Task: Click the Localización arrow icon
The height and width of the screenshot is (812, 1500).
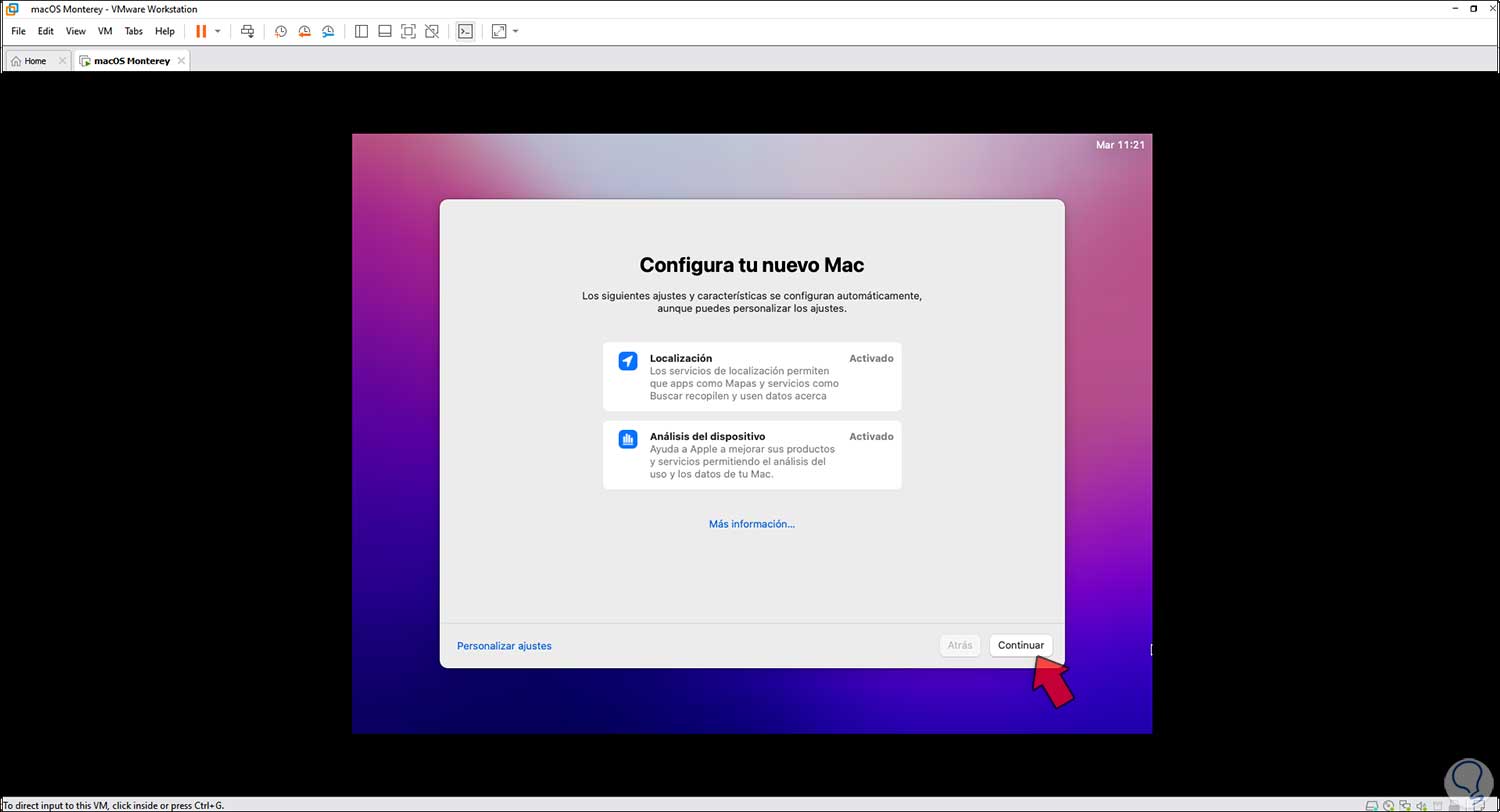Action: point(628,361)
